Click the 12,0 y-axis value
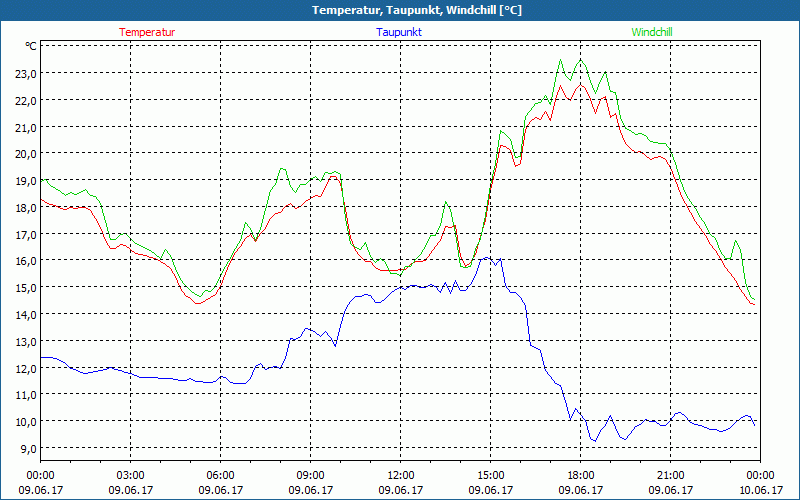Image resolution: width=800 pixels, height=500 pixels. [25, 368]
